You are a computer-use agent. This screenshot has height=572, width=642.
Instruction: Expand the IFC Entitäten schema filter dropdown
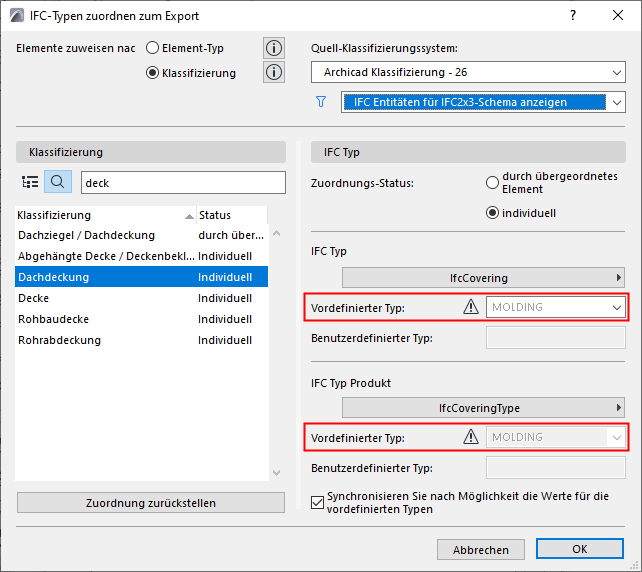click(483, 102)
